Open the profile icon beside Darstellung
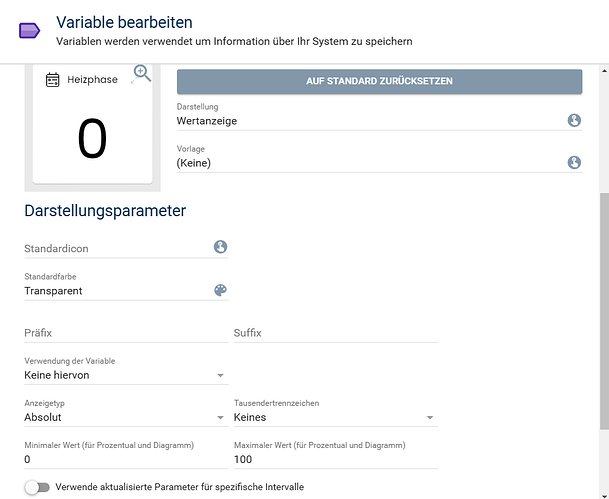Image resolution: width=609 pixels, height=499 pixels. 574,120
